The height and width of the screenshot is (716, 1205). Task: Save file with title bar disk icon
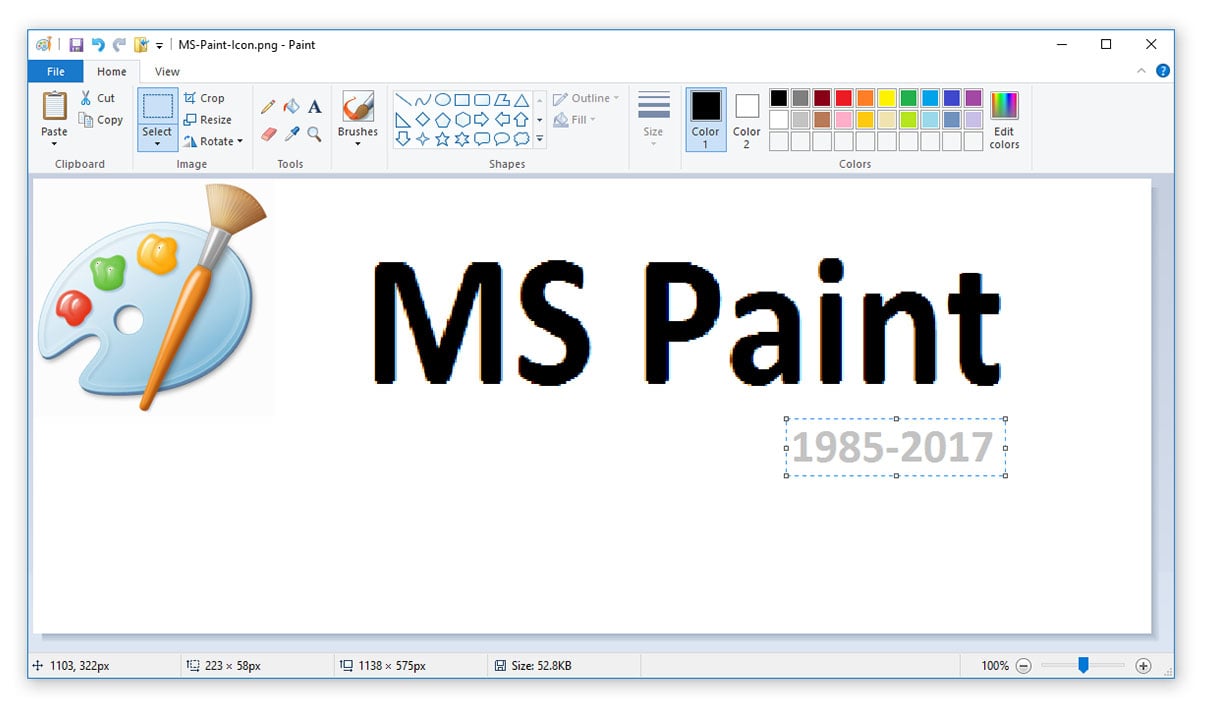[76, 44]
